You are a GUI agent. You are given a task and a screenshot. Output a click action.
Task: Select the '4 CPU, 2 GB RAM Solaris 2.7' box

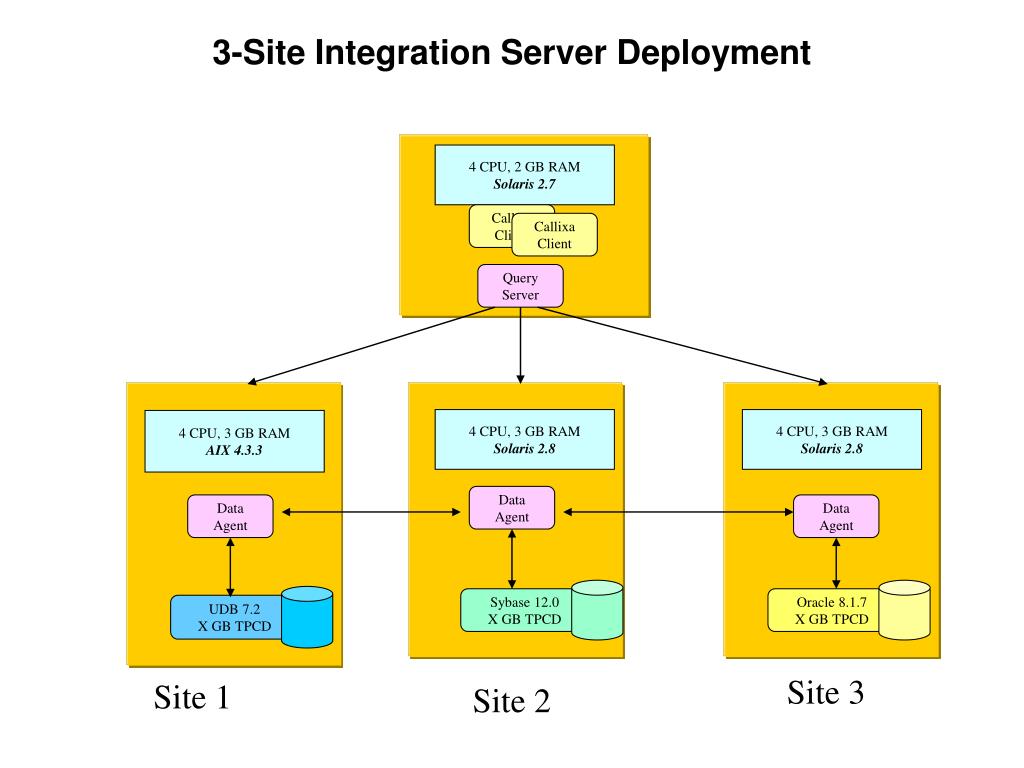tap(524, 175)
